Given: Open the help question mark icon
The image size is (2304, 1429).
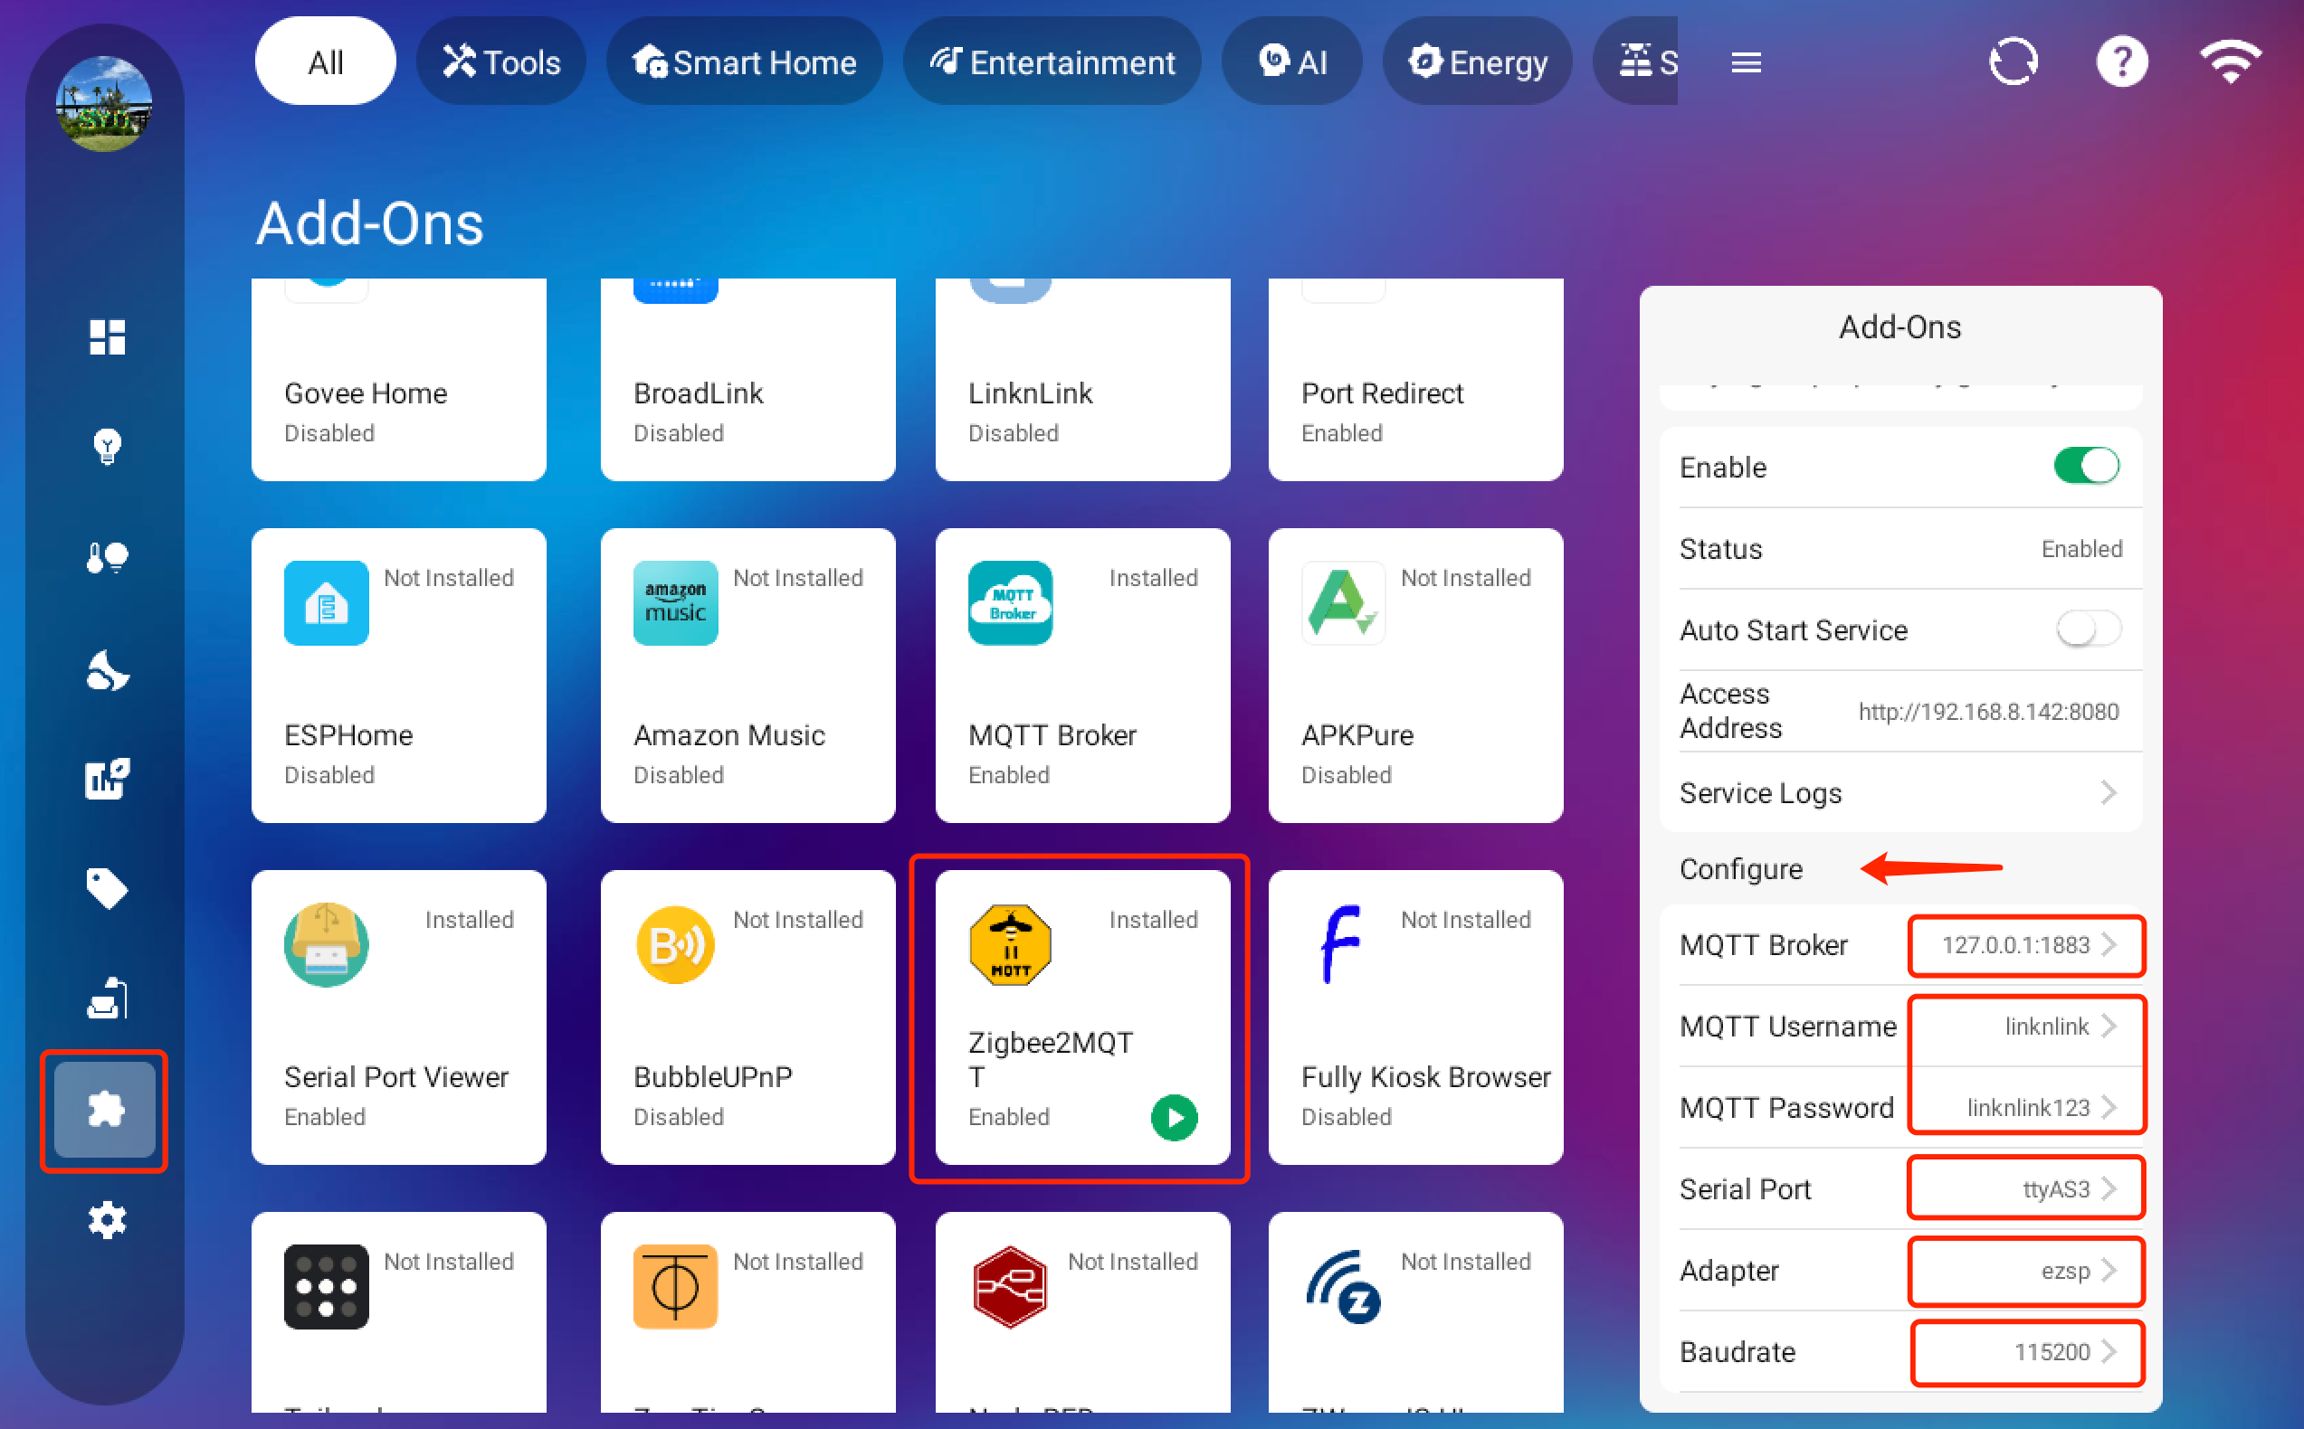Looking at the screenshot, I should (2121, 62).
